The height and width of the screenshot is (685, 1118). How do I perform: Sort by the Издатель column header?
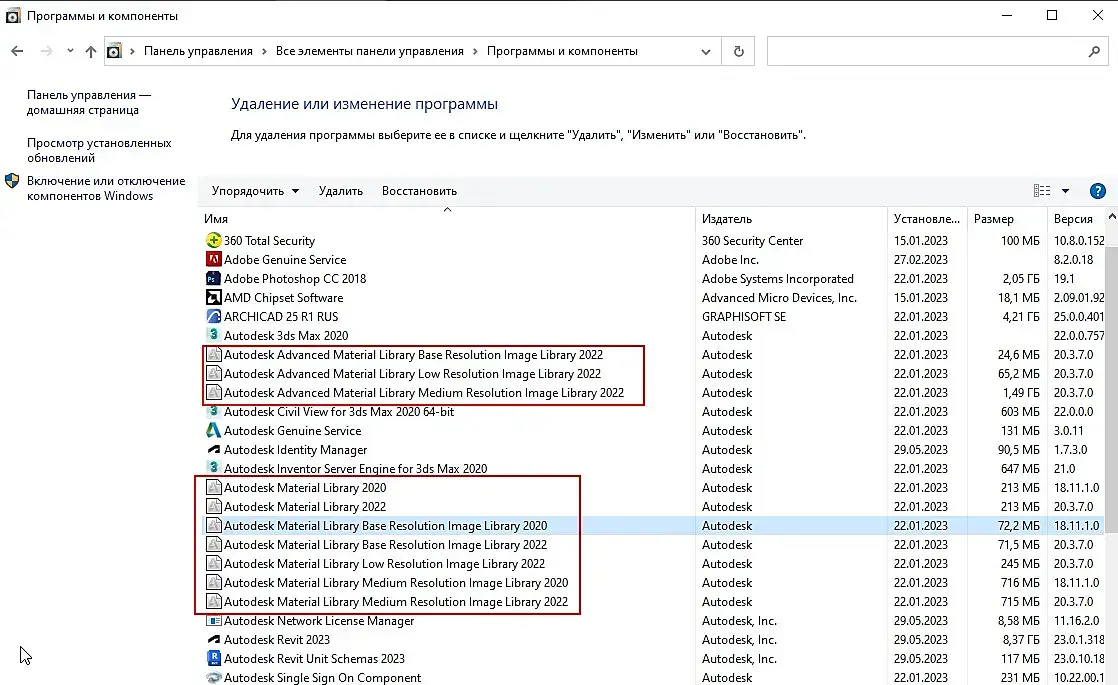tap(791, 219)
